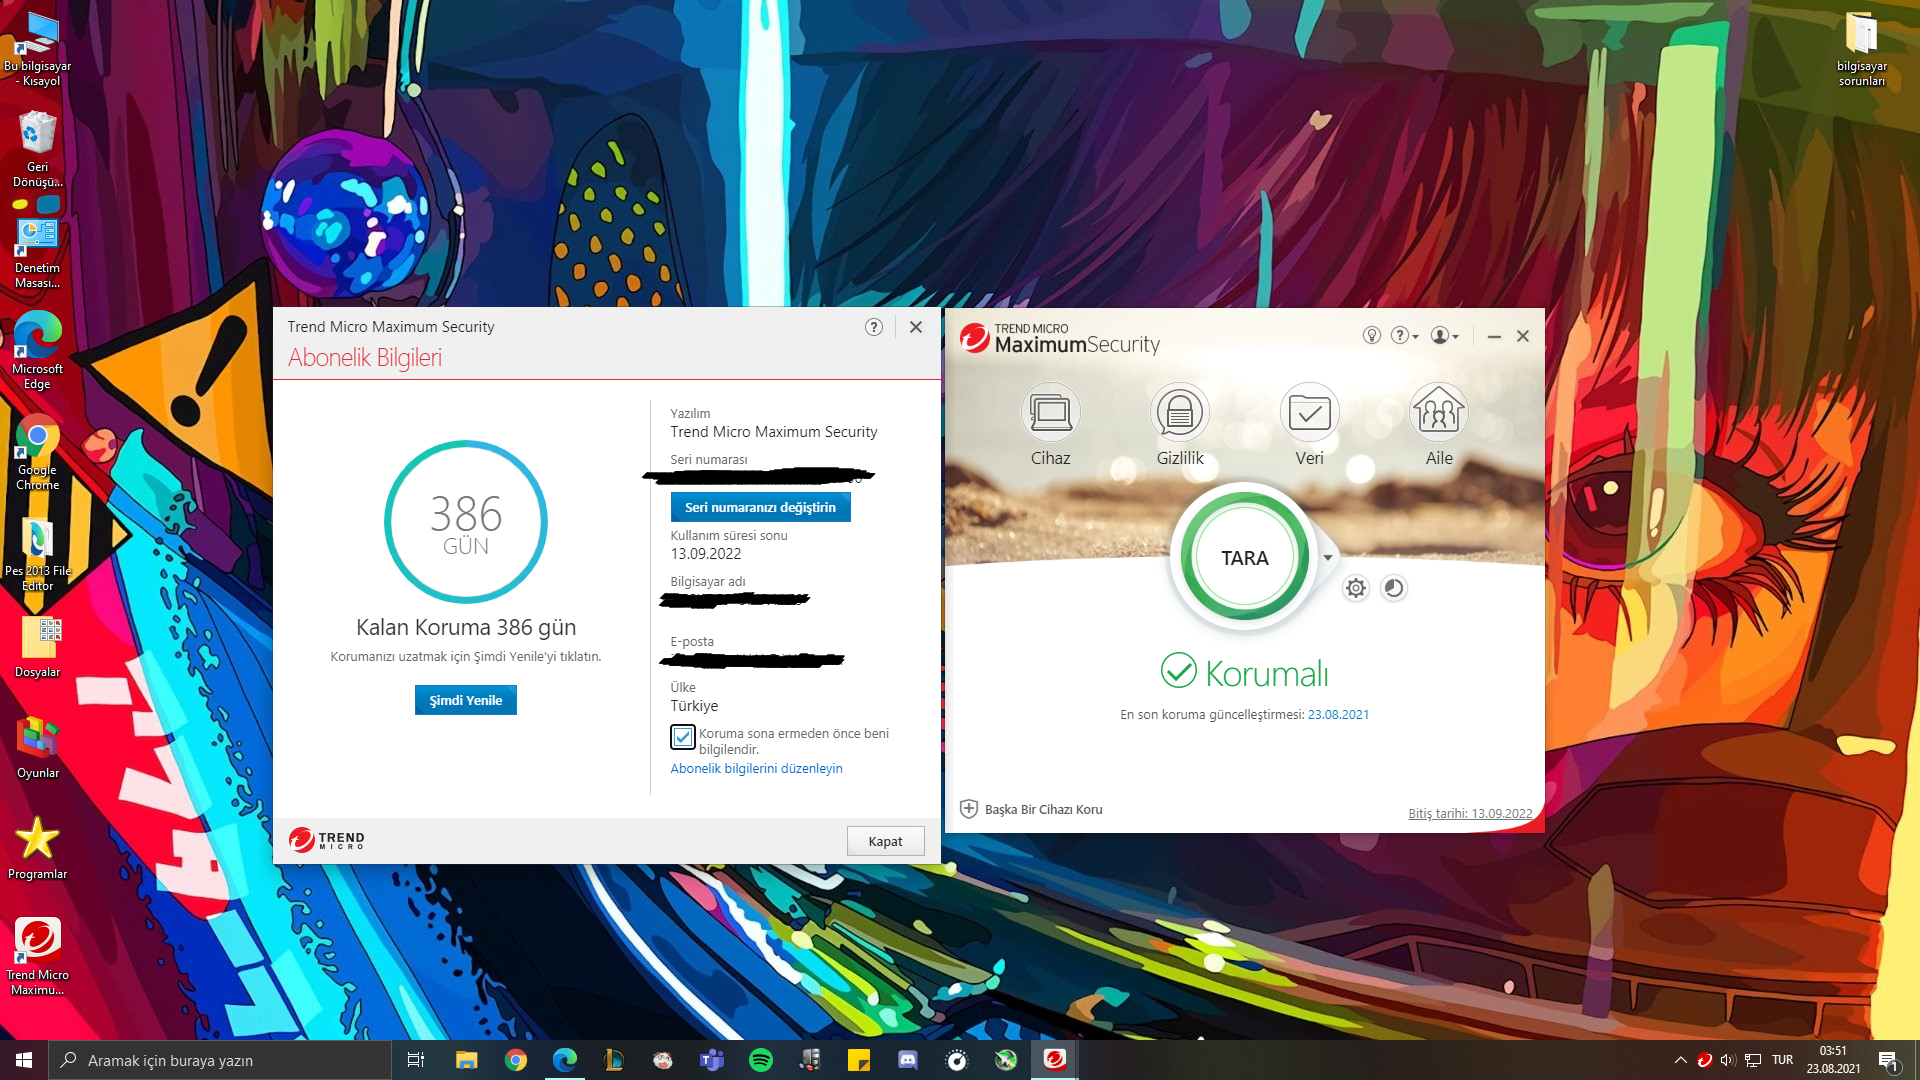Click Seri numaranızı değiştirin button

click(760, 507)
